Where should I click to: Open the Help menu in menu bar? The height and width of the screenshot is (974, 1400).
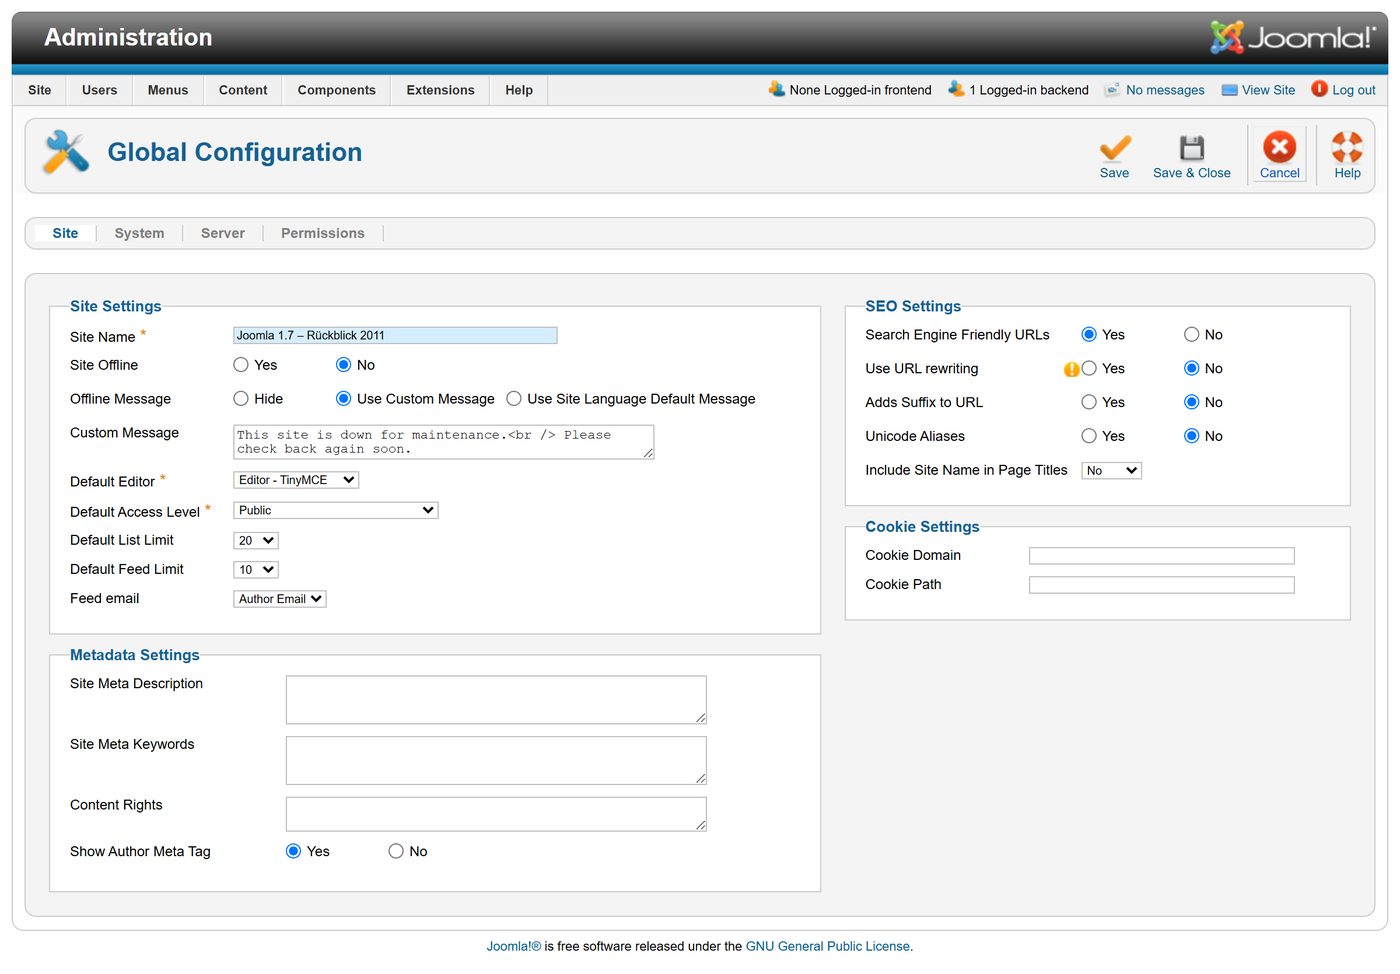pos(519,90)
